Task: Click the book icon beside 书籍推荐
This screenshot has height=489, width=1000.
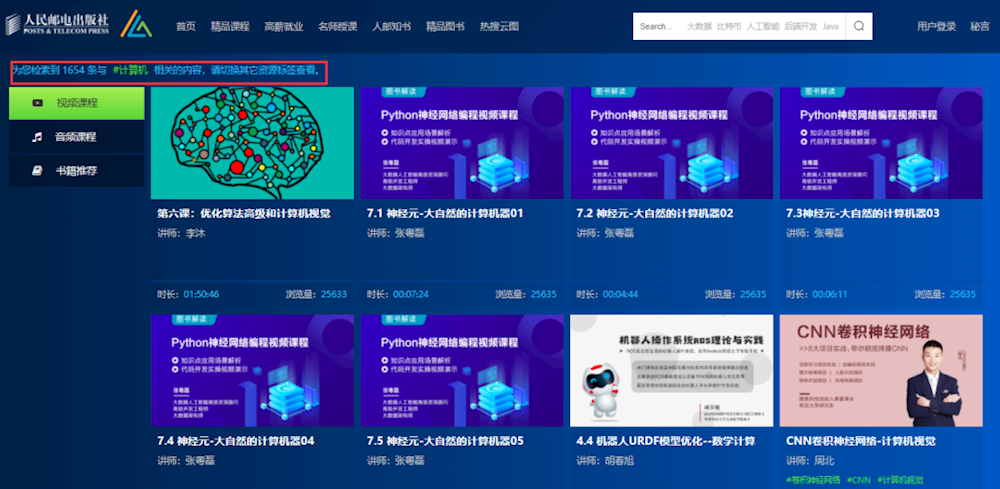Action: [37, 171]
